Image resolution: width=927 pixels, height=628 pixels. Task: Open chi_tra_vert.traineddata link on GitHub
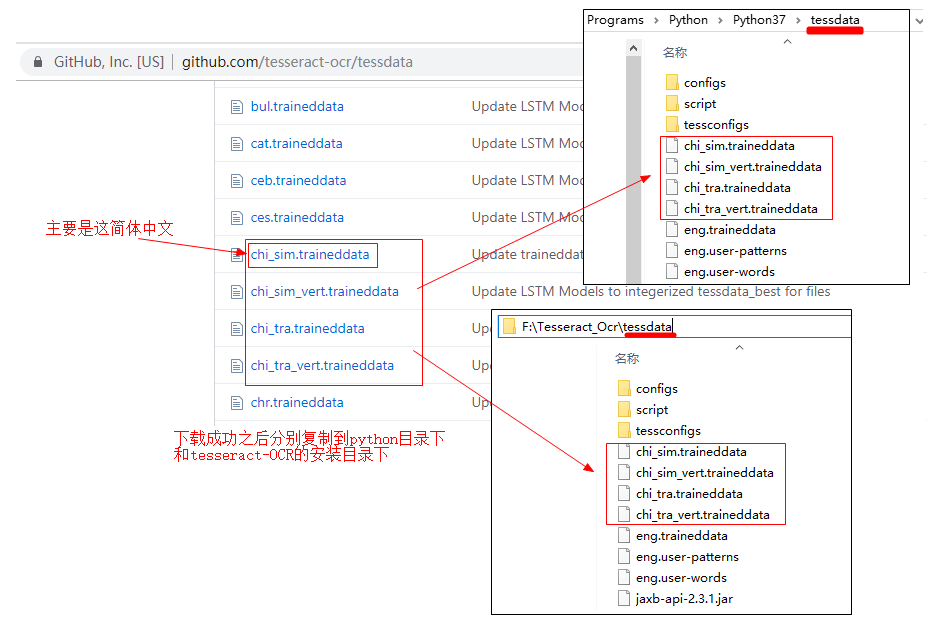tap(322, 365)
